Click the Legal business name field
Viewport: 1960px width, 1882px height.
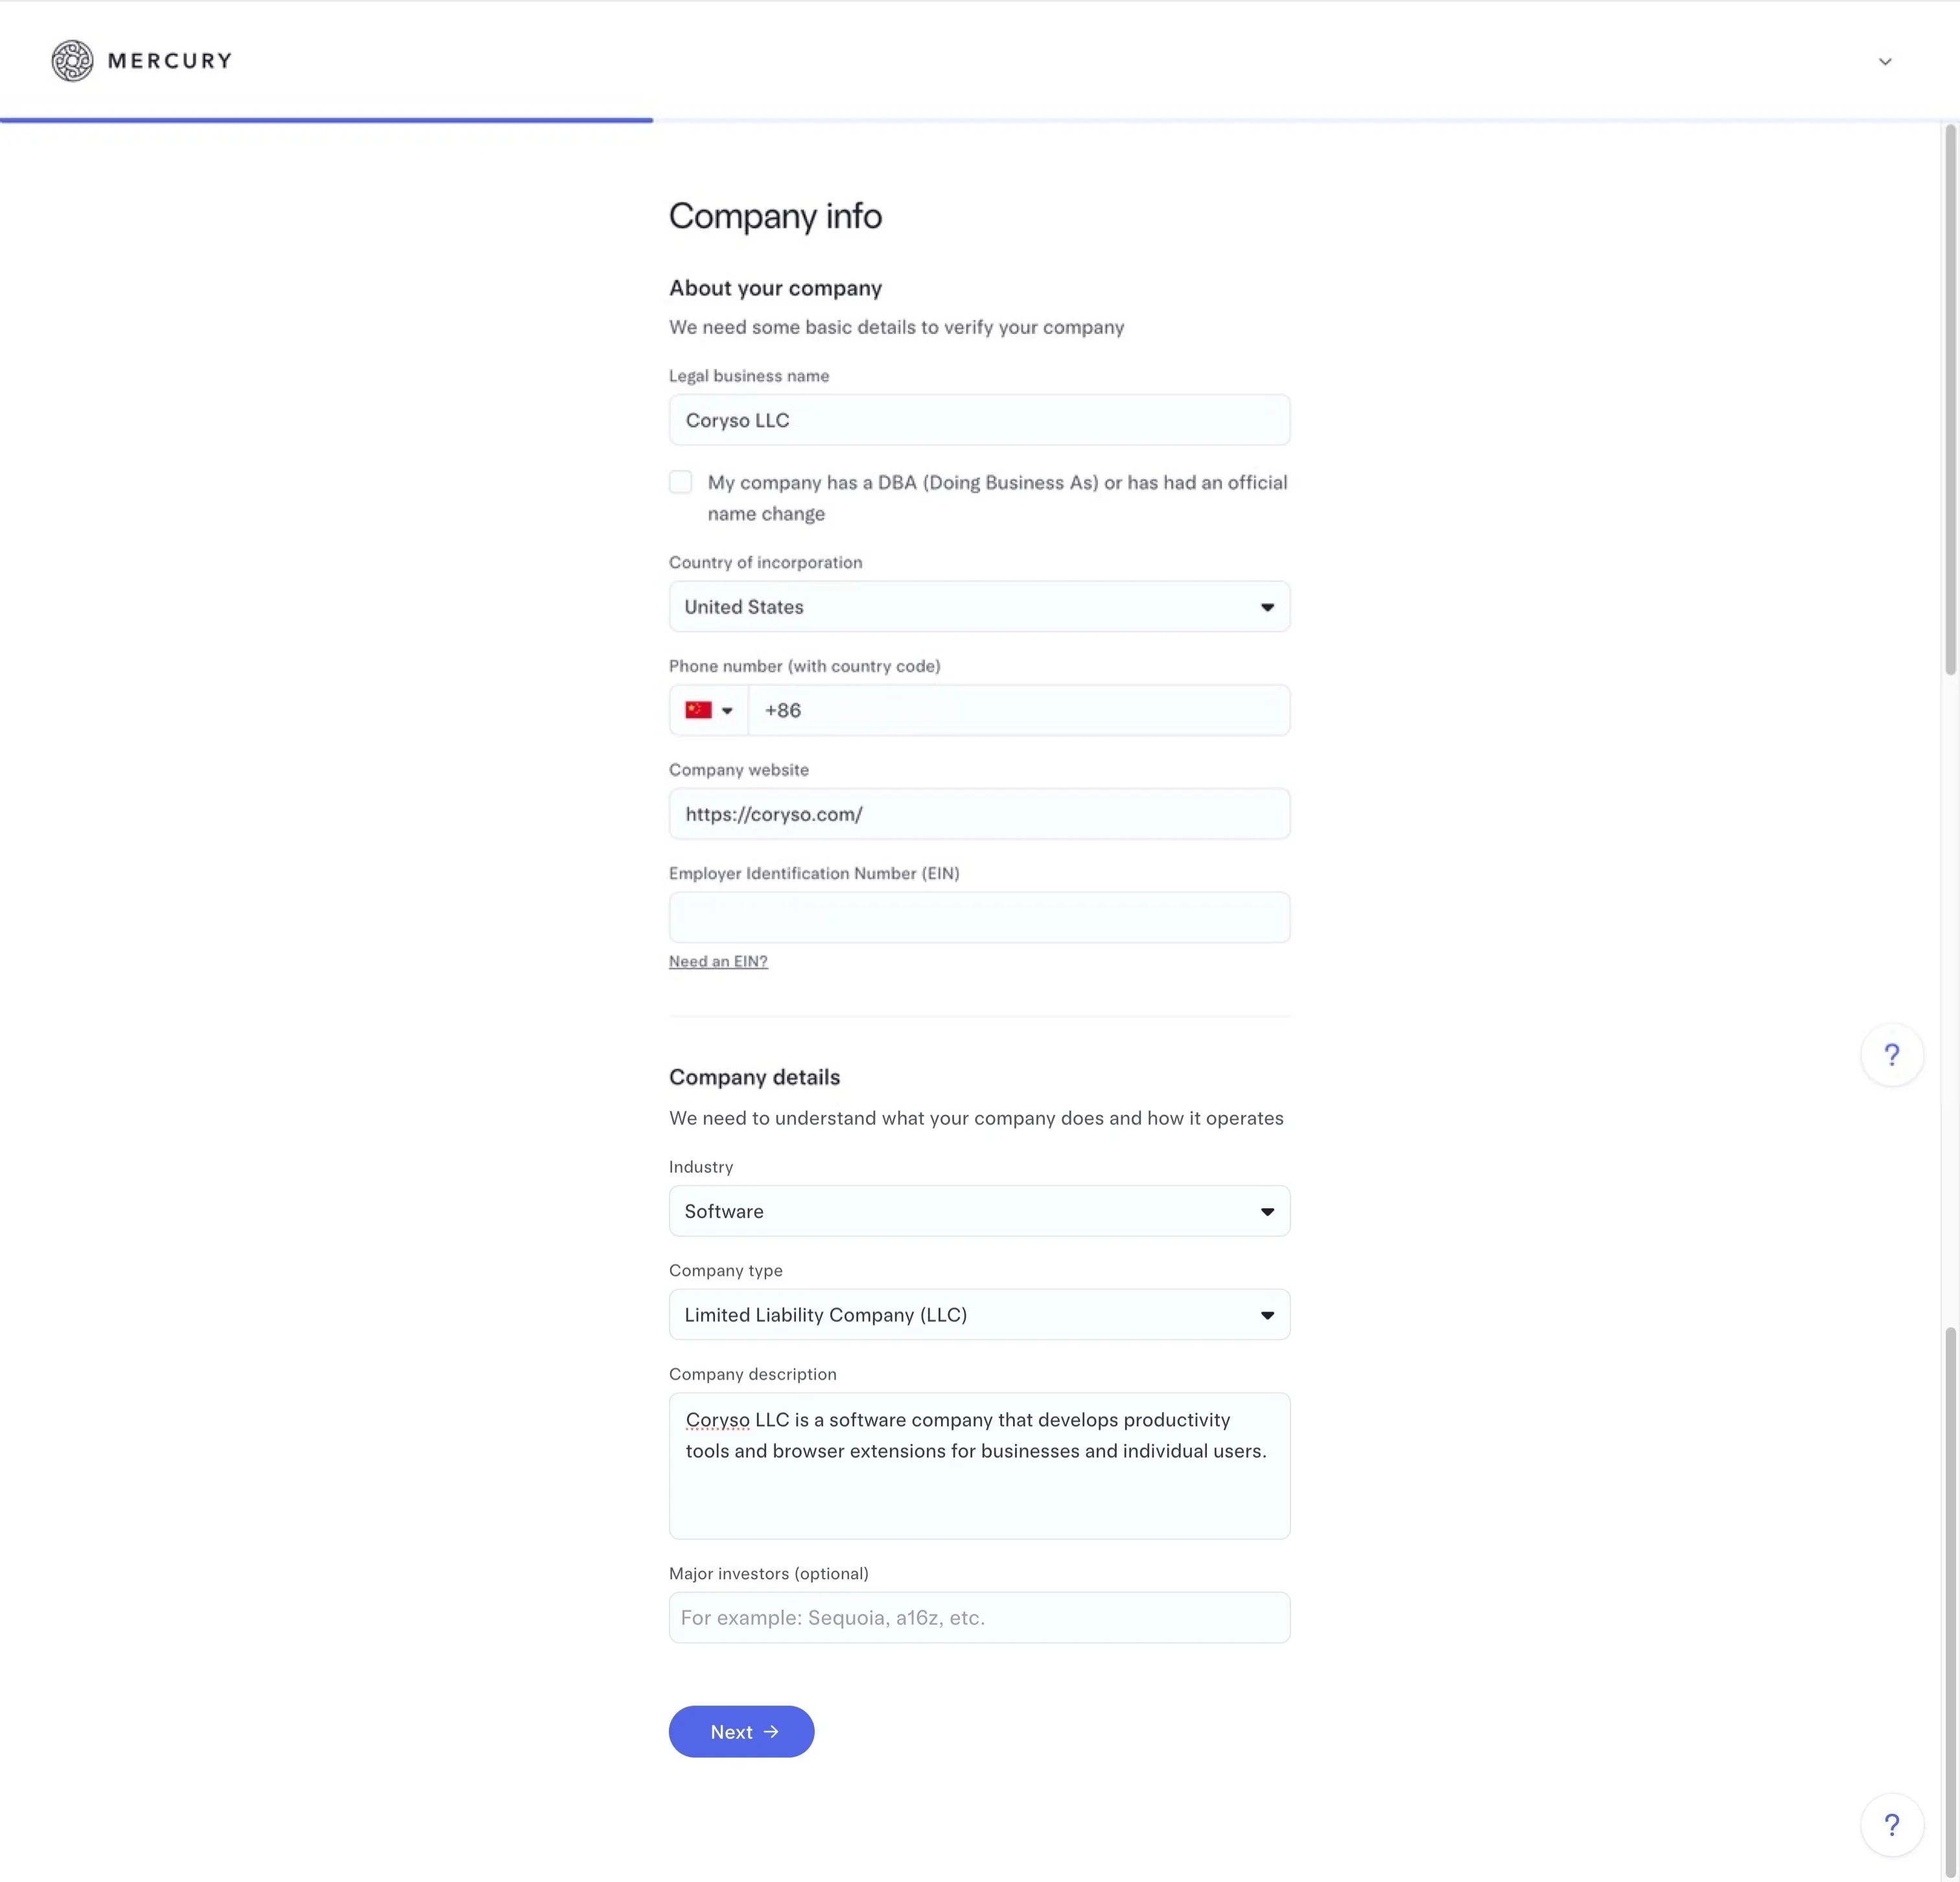pyautogui.click(x=979, y=420)
